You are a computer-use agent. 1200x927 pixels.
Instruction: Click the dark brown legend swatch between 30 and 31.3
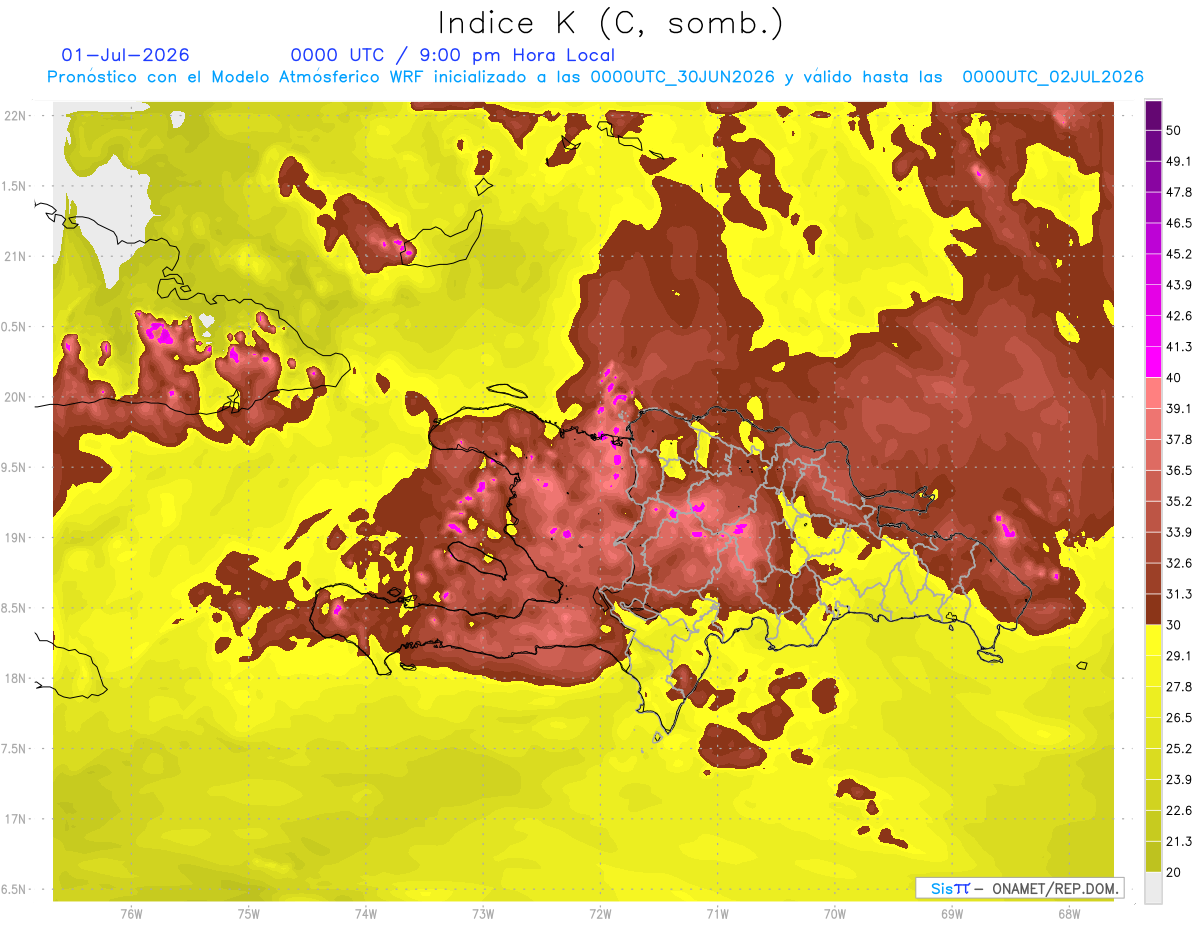click(1153, 609)
